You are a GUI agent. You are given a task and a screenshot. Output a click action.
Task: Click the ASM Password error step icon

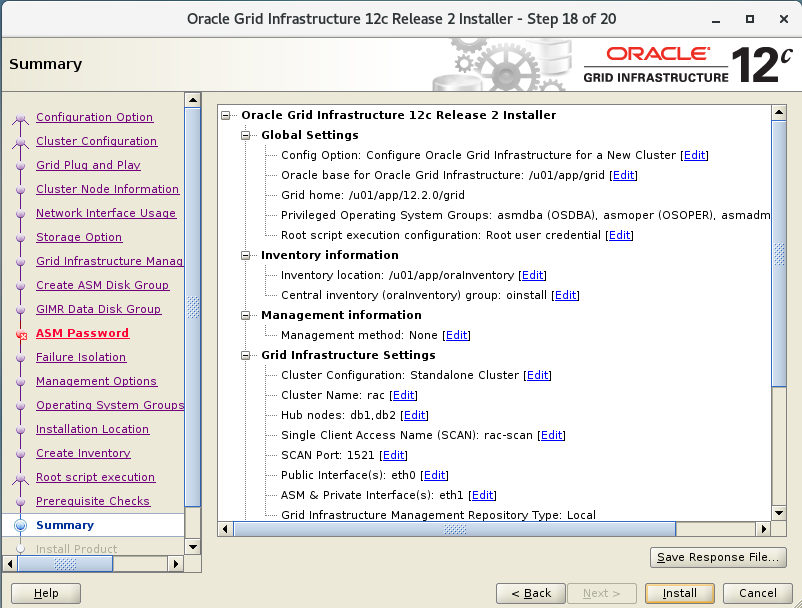[21, 334]
